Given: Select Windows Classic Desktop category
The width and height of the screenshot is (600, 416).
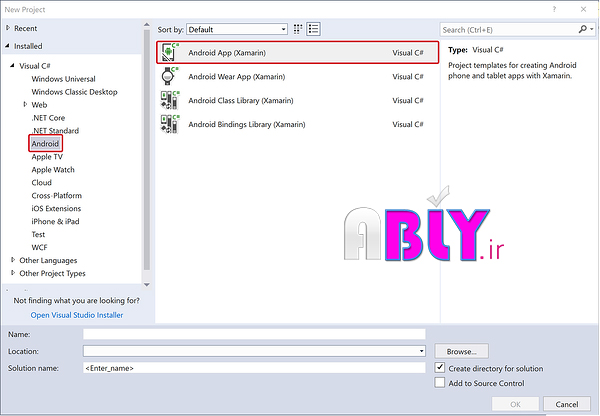Looking at the screenshot, I should click(74, 92).
